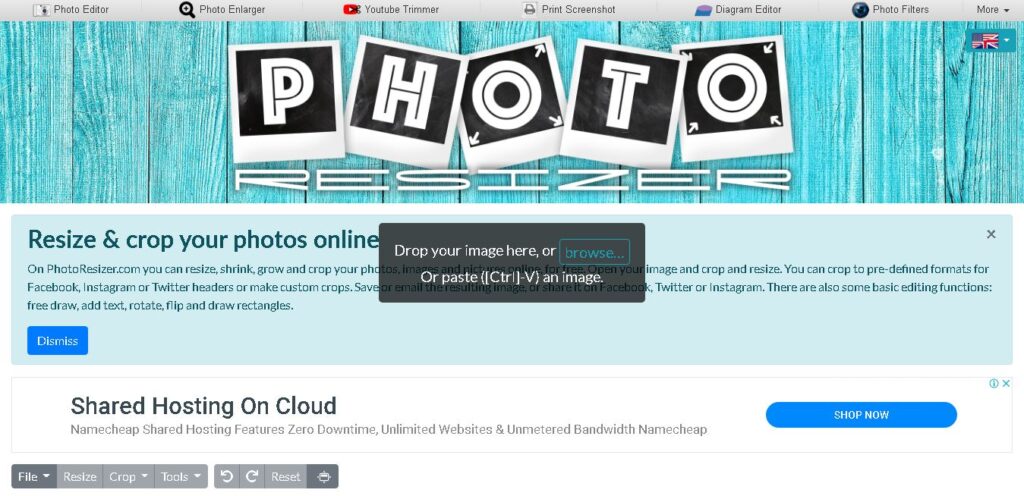Click the Print Screenshot printer icon
Viewport: 1024px width, 496px height.
click(x=530, y=10)
